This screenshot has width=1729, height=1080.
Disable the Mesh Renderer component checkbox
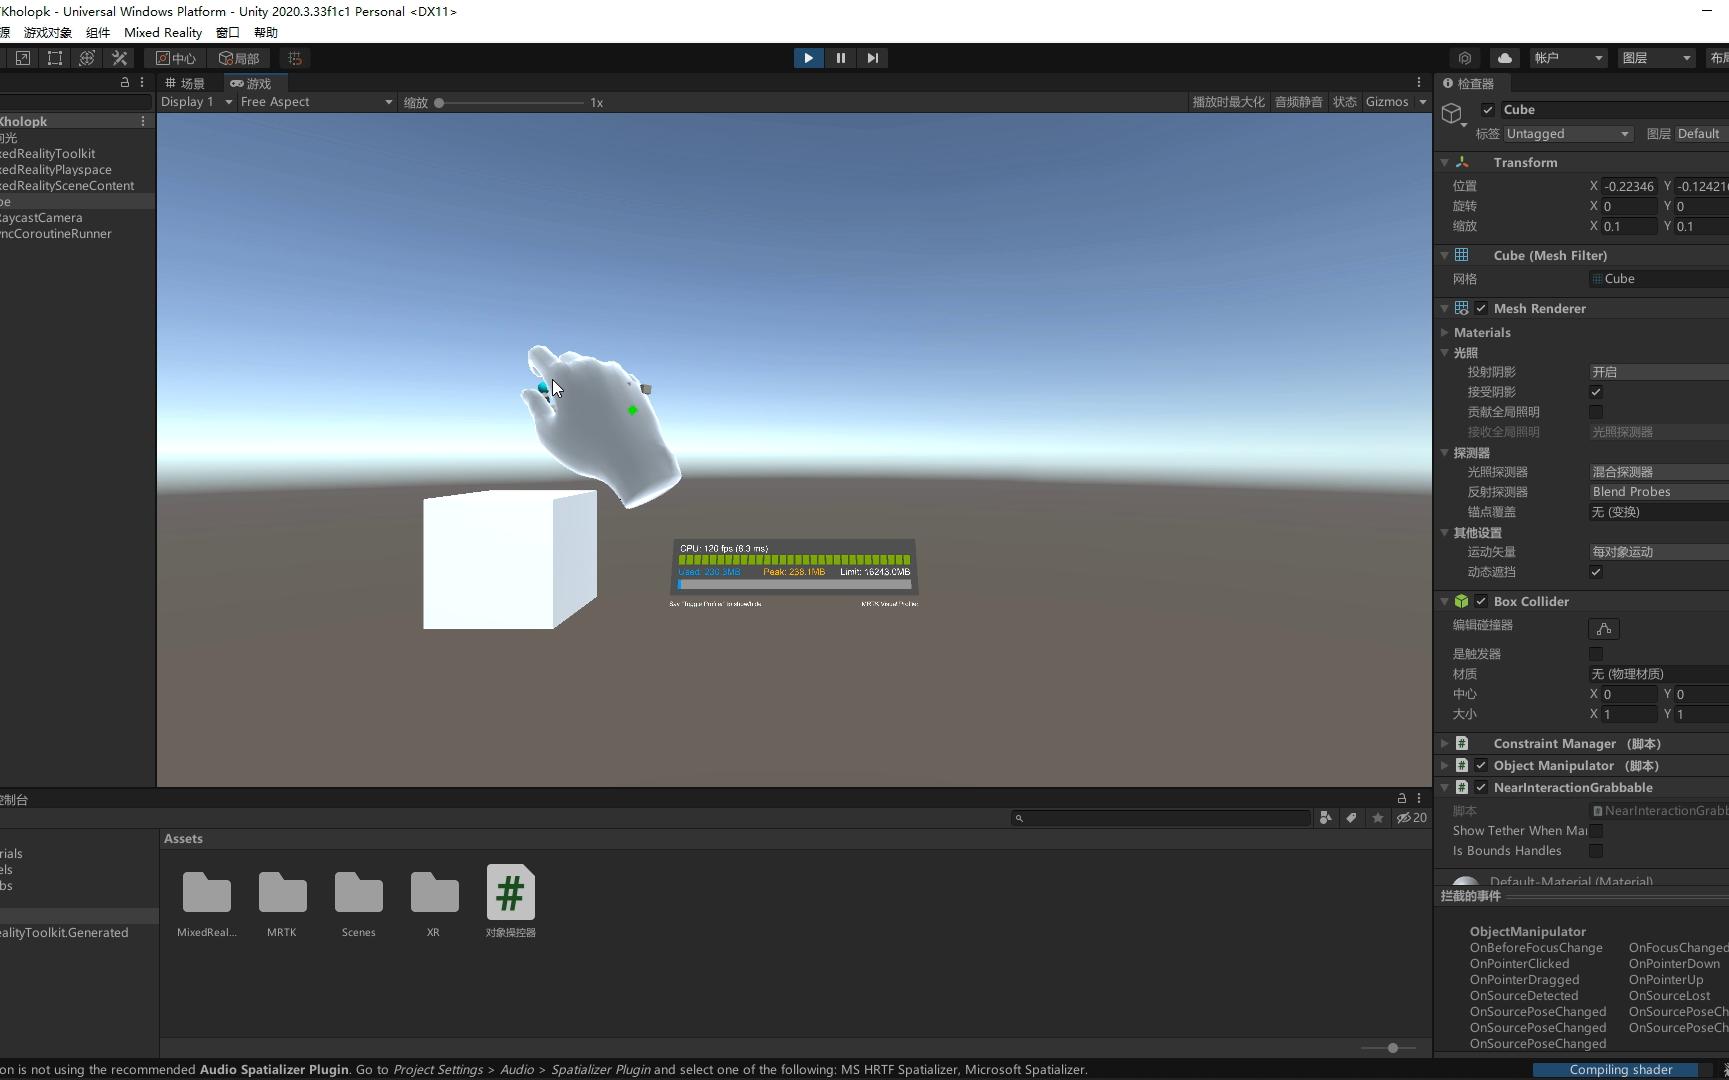coord(1482,308)
